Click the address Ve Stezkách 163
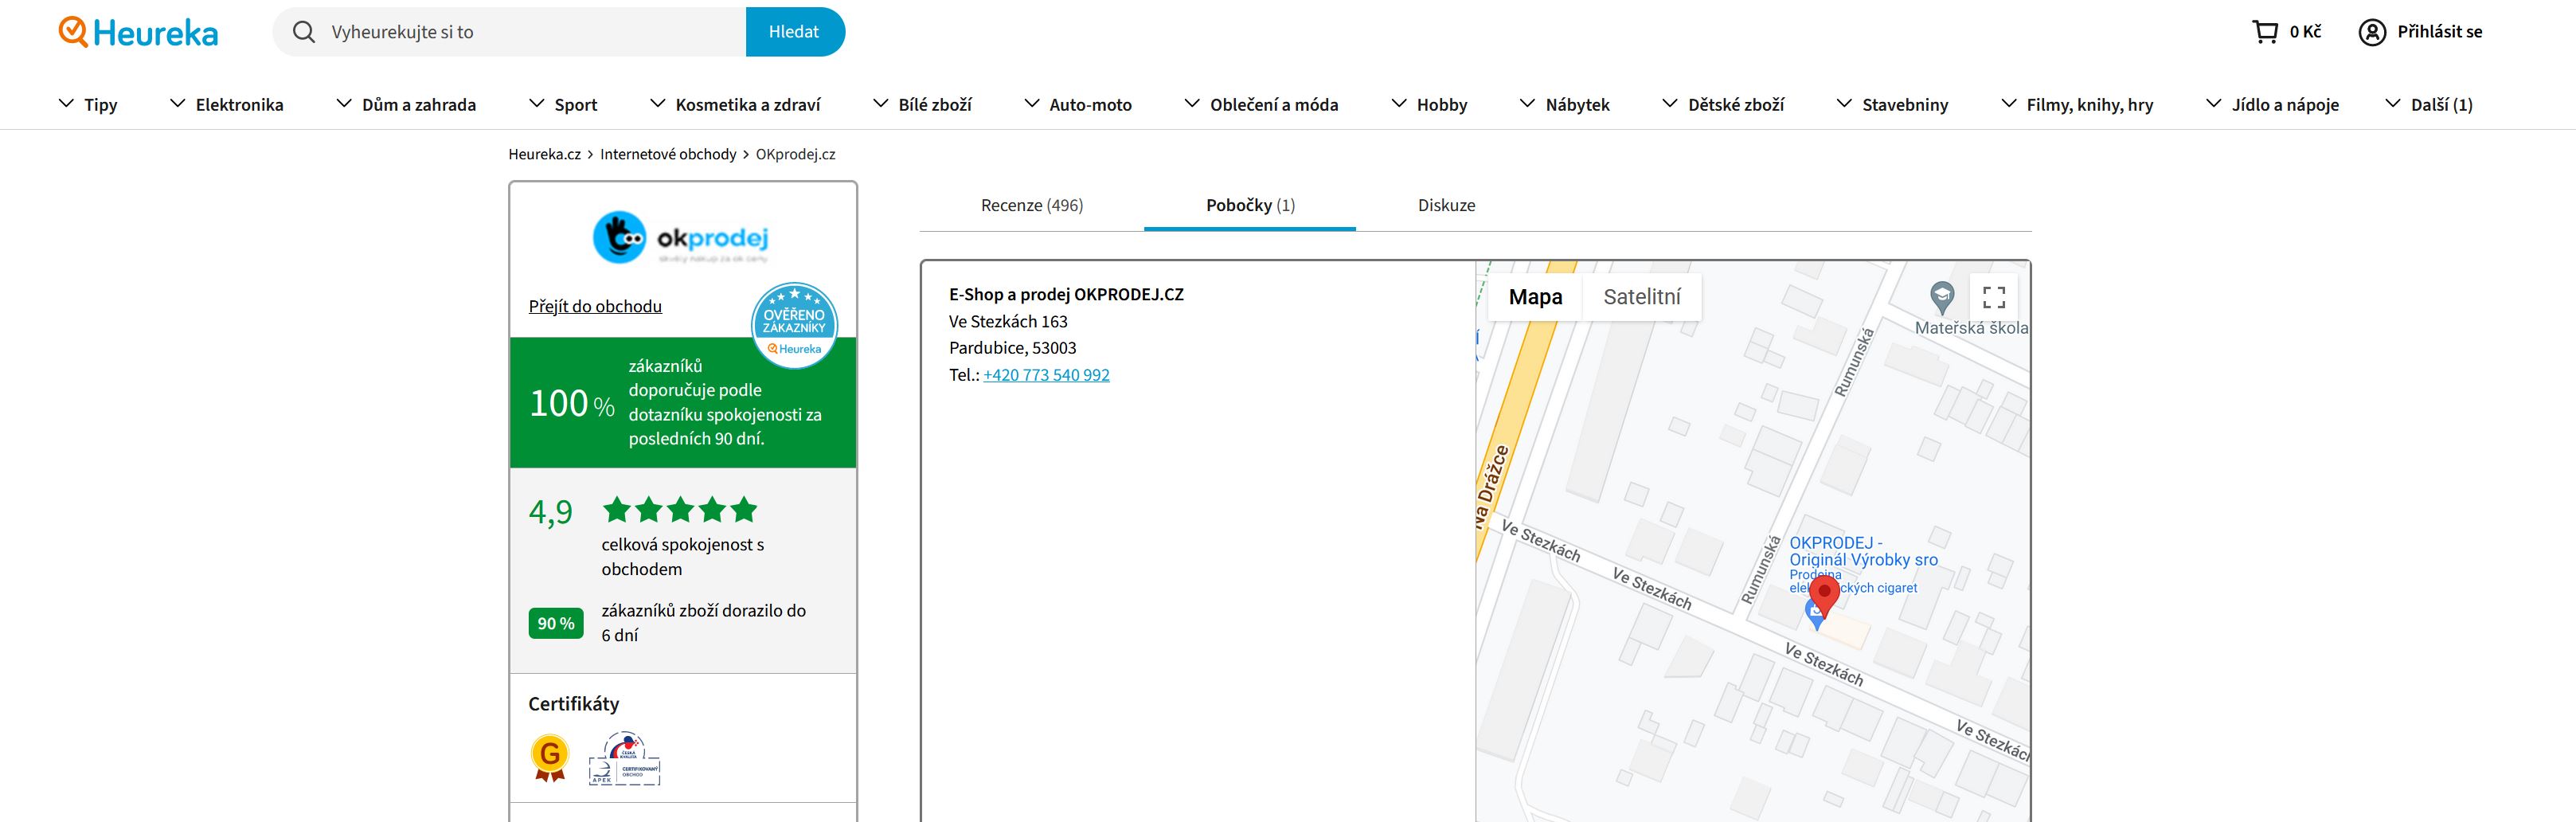The width and height of the screenshot is (2576, 822). [x=1008, y=321]
